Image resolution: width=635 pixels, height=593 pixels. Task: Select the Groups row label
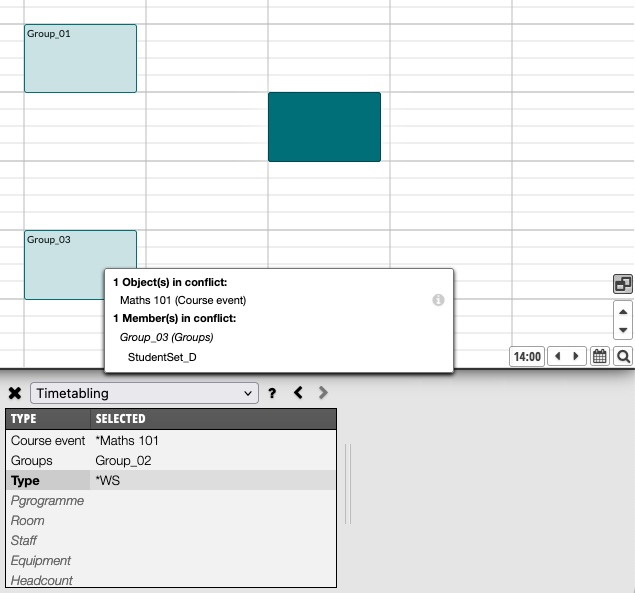(32, 461)
